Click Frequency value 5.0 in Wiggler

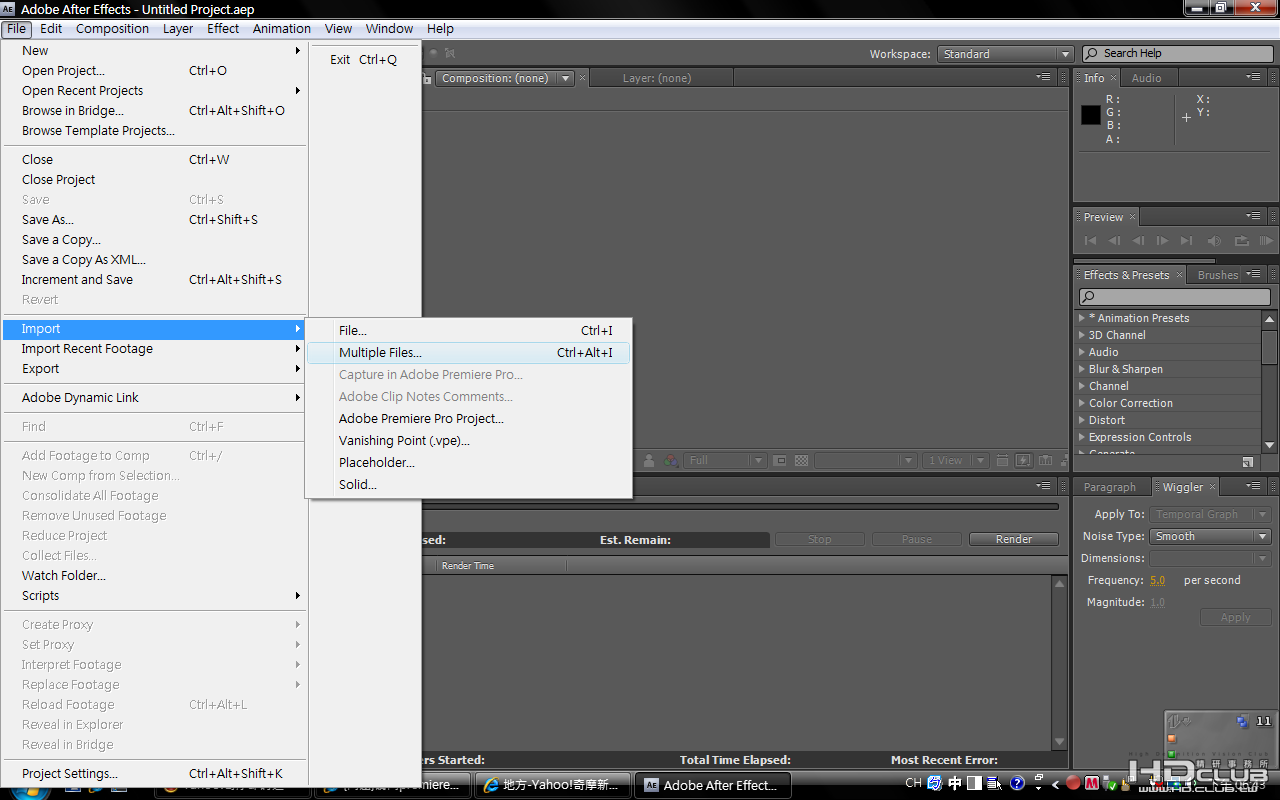pyautogui.click(x=1157, y=580)
